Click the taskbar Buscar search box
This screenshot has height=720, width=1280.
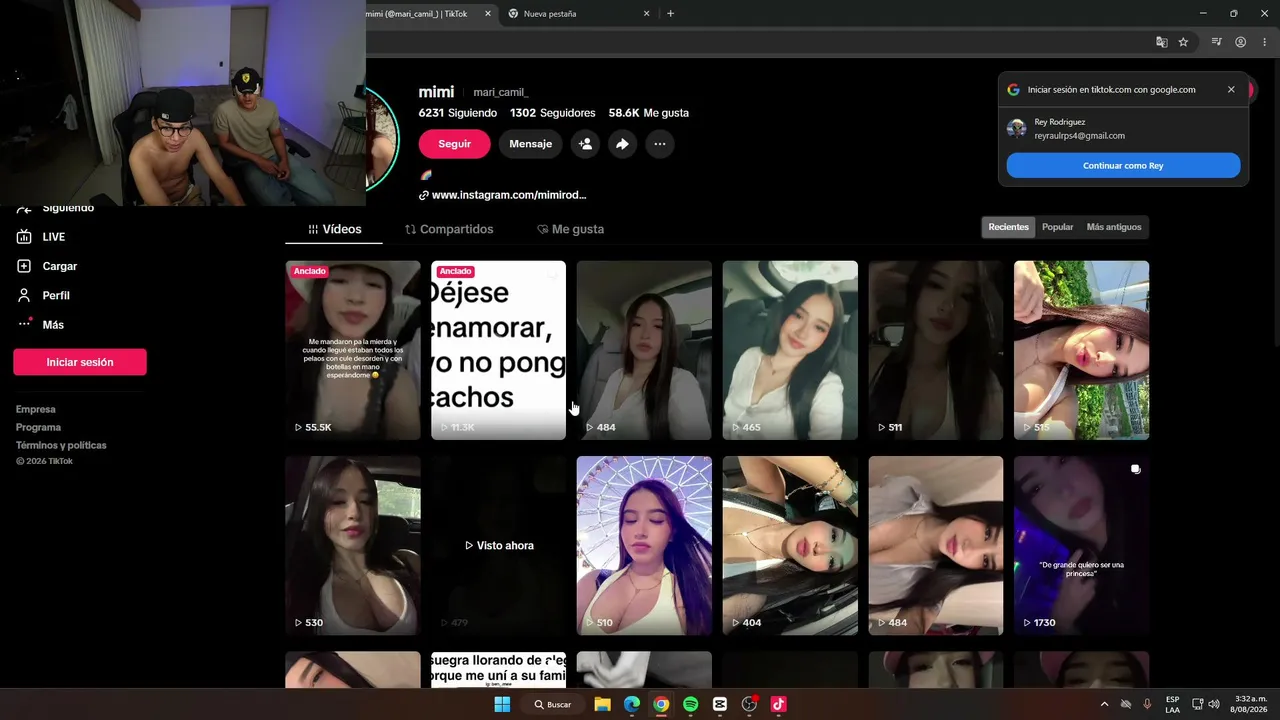tap(552, 704)
